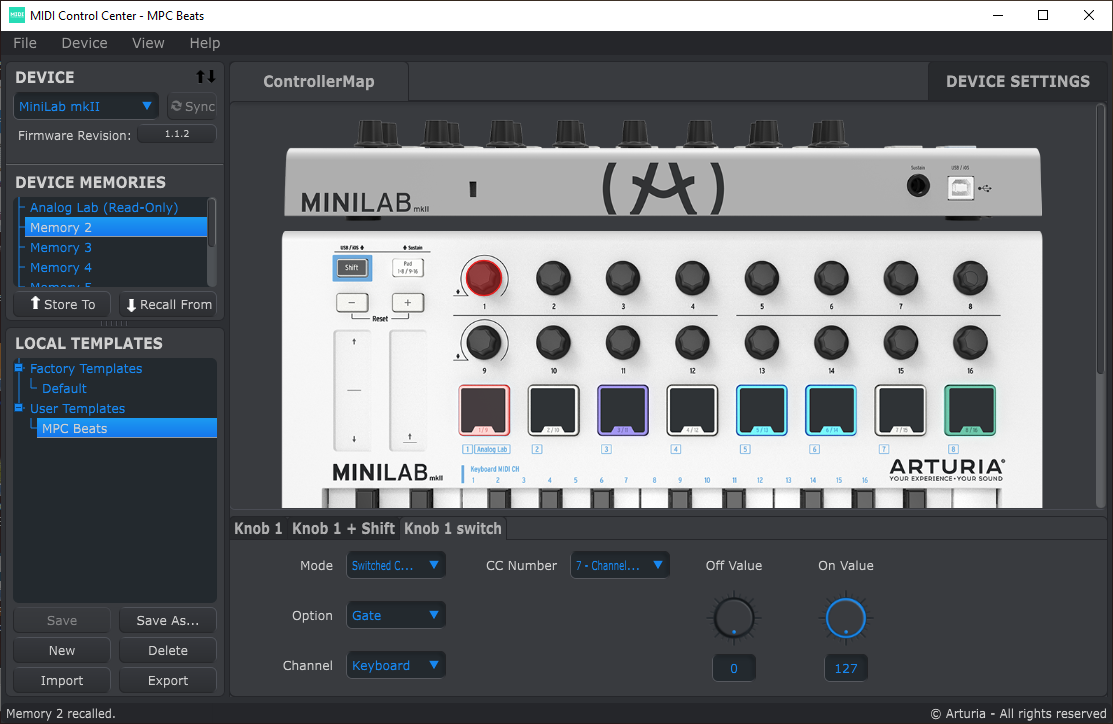Screen dimensions: 1113x724
Task: Select Knob 7 on the MiniLab image
Action: tap(901, 278)
